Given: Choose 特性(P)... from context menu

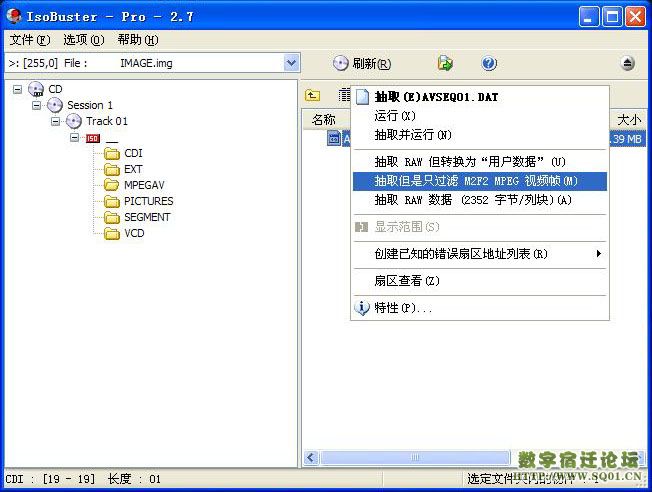Looking at the screenshot, I should tap(480, 308).
